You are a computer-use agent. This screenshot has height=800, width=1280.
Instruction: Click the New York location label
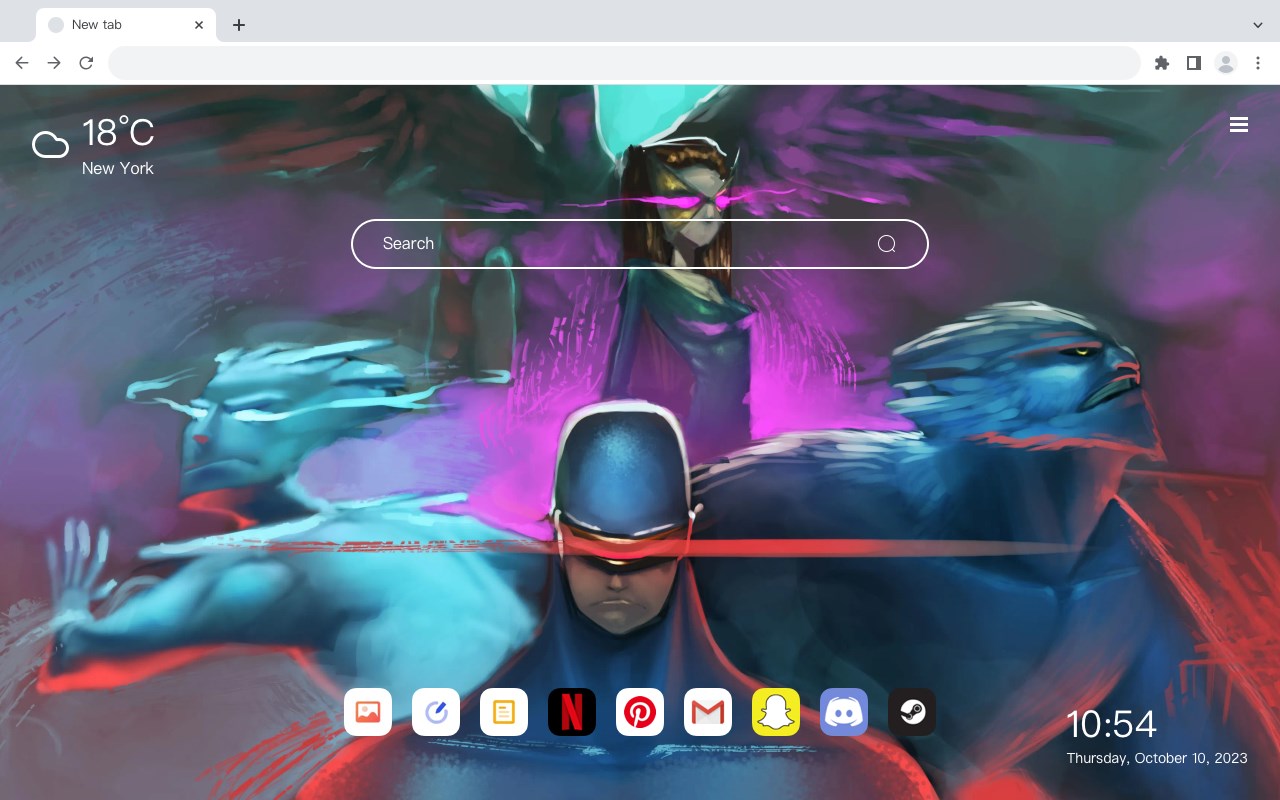pos(118,168)
